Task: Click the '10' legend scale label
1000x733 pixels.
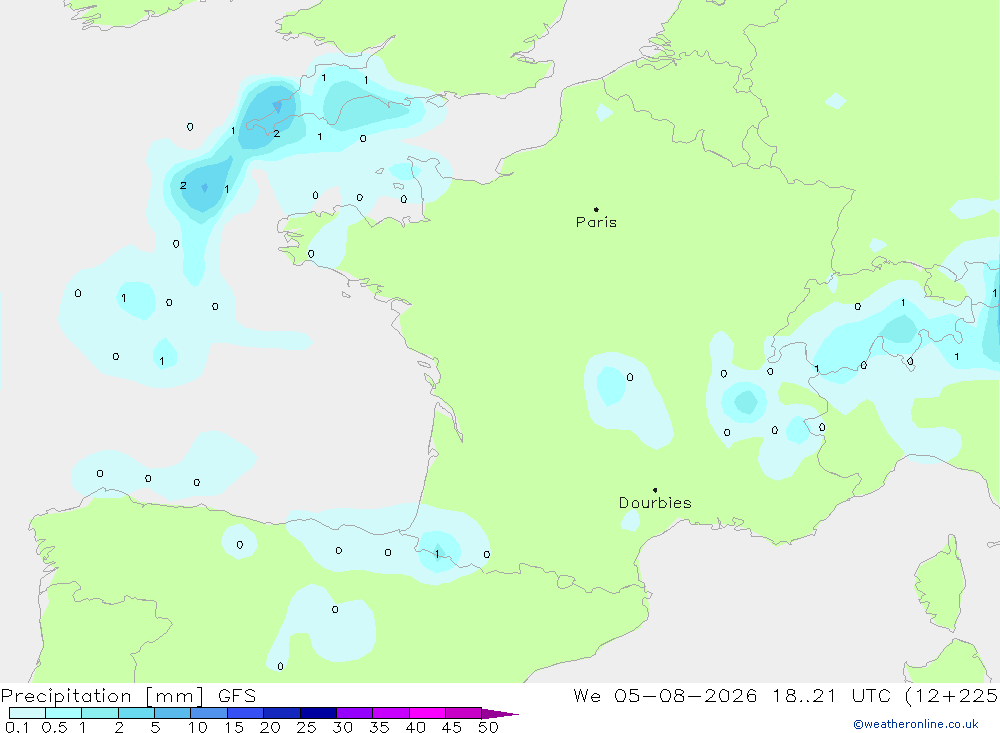Action: coord(198,727)
